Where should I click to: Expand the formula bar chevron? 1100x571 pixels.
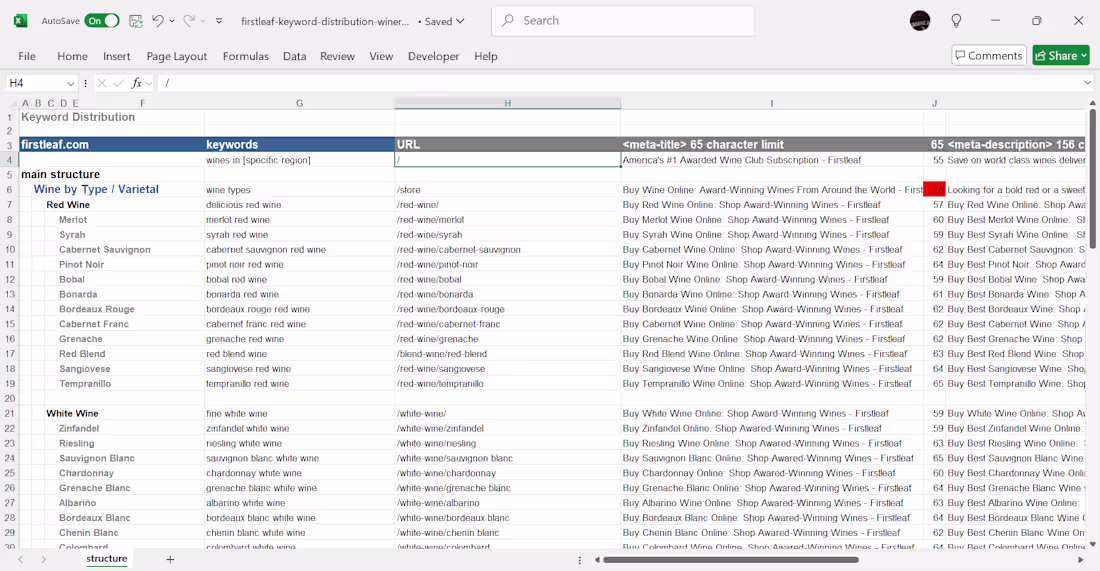(1087, 83)
